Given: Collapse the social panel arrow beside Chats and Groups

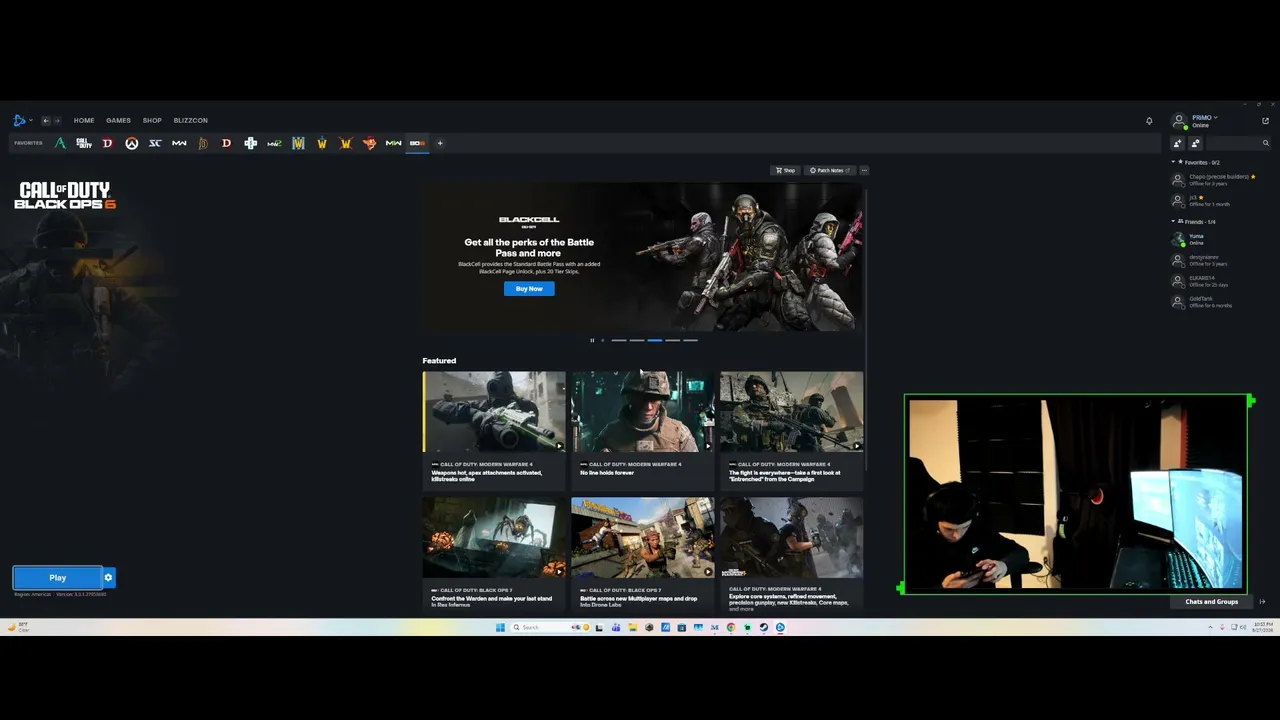Looking at the screenshot, I should coord(1262,602).
